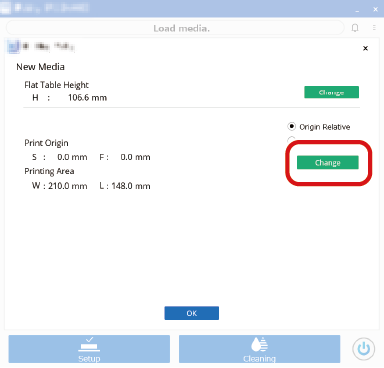This screenshot has height=368, width=384.
Task: Click Change for Print Origin settings
Action: tap(328, 163)
